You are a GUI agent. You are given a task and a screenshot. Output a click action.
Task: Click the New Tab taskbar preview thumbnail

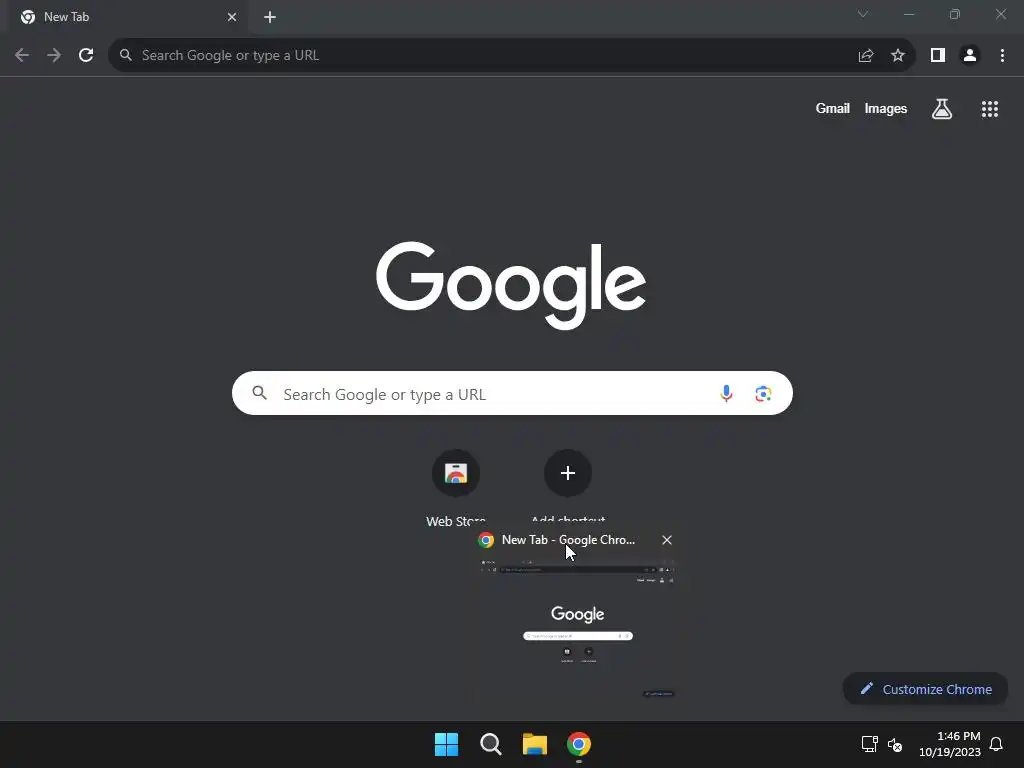point(577,628)
